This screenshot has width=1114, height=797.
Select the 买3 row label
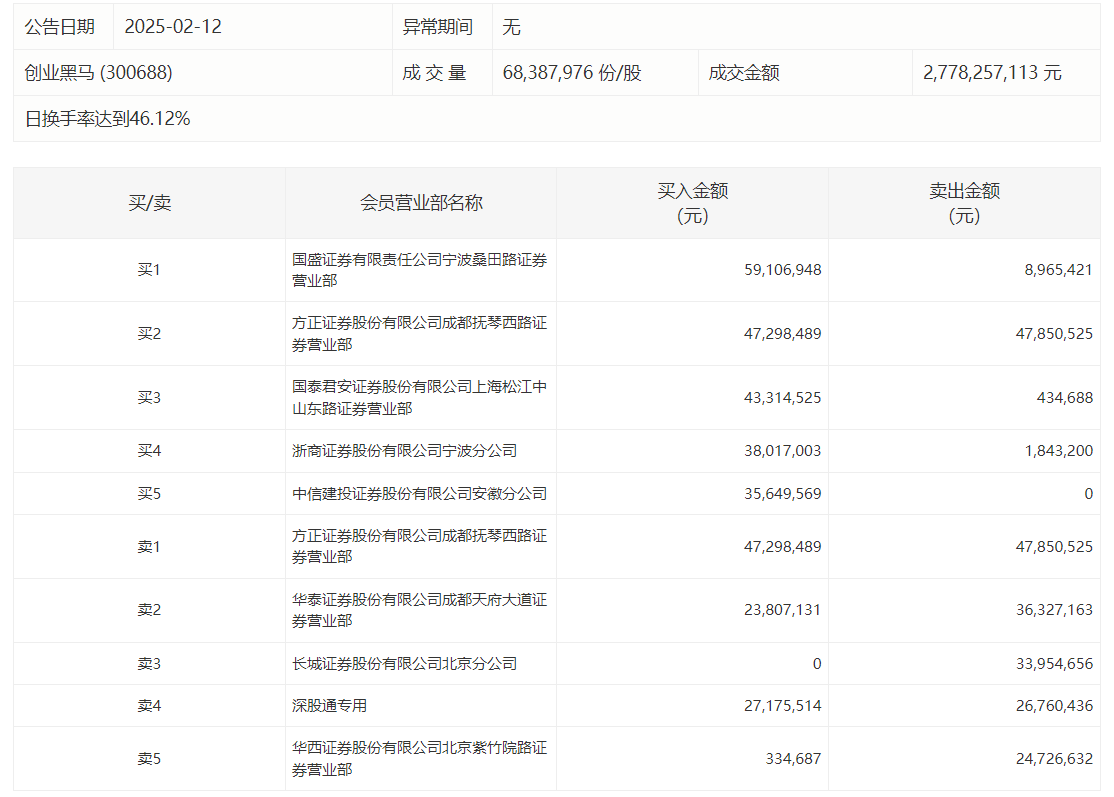[x=149, y=398]
